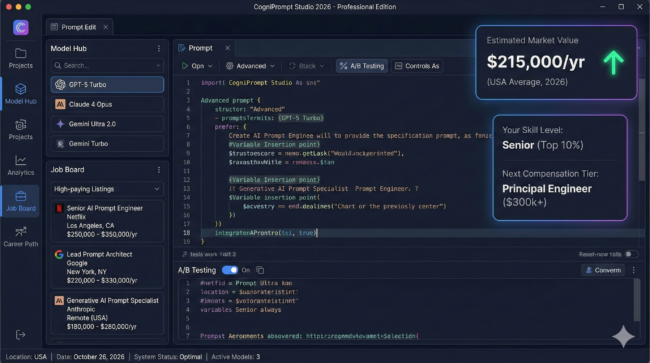The width and height of the screenshot is (650, 363).
Task: Click the search magnifier icon in Model Hub
Action: [x=58, y=65]
